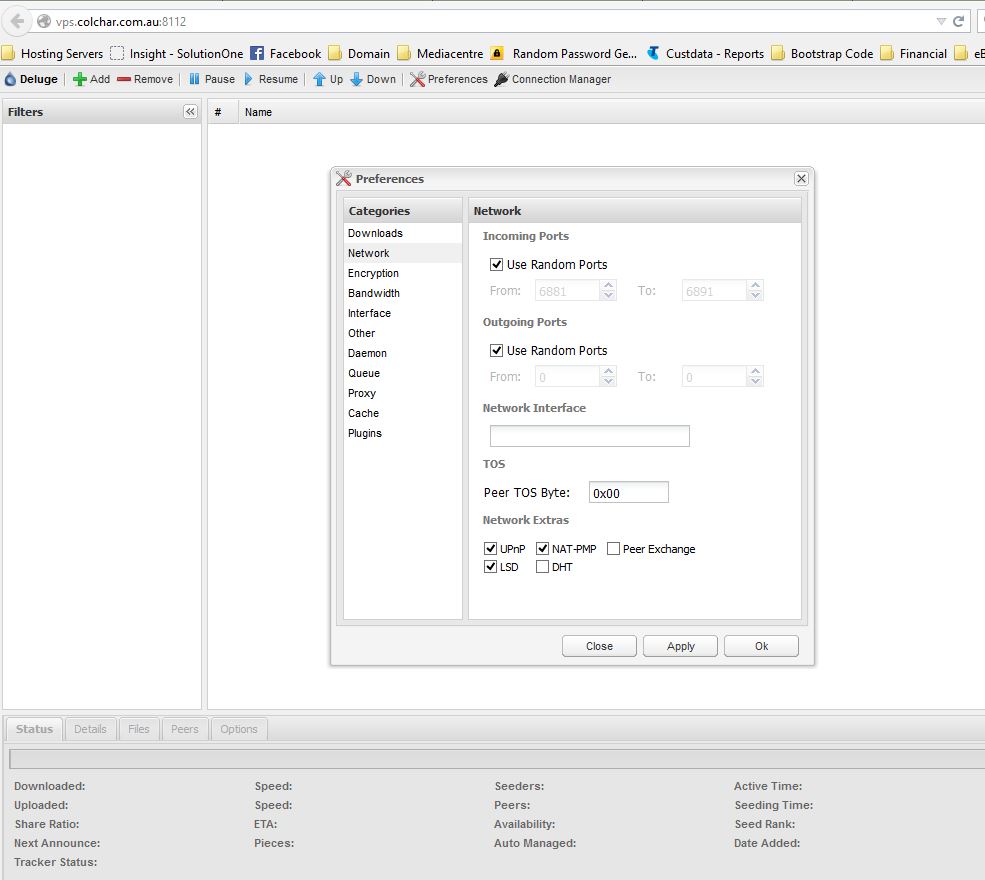Click the Resume play icon
The width and height of the screenshot is (985, 880).
click(249, 79)
